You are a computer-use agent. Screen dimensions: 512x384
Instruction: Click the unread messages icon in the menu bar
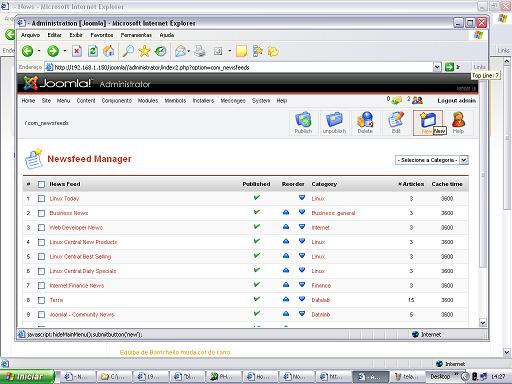pyautogui.click(x=397, y=100)
